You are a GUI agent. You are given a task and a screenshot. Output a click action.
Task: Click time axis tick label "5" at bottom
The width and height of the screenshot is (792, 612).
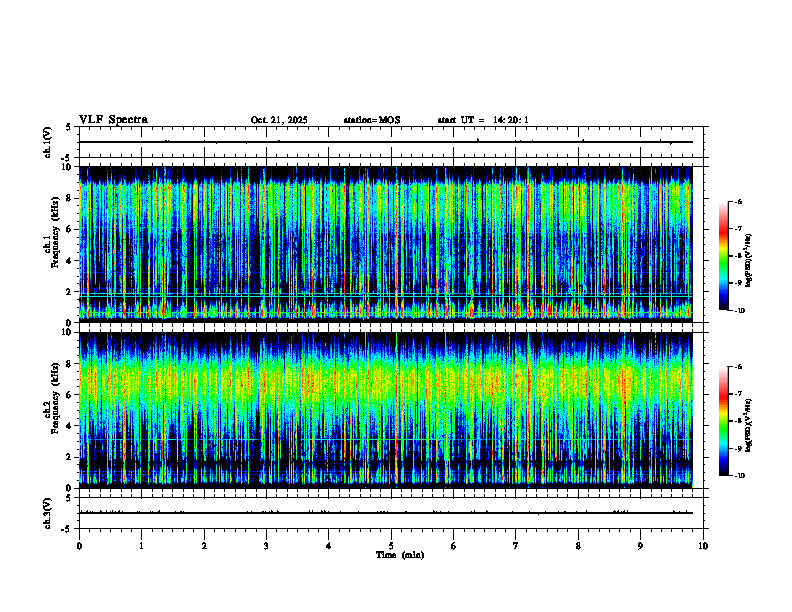point(391,546)
